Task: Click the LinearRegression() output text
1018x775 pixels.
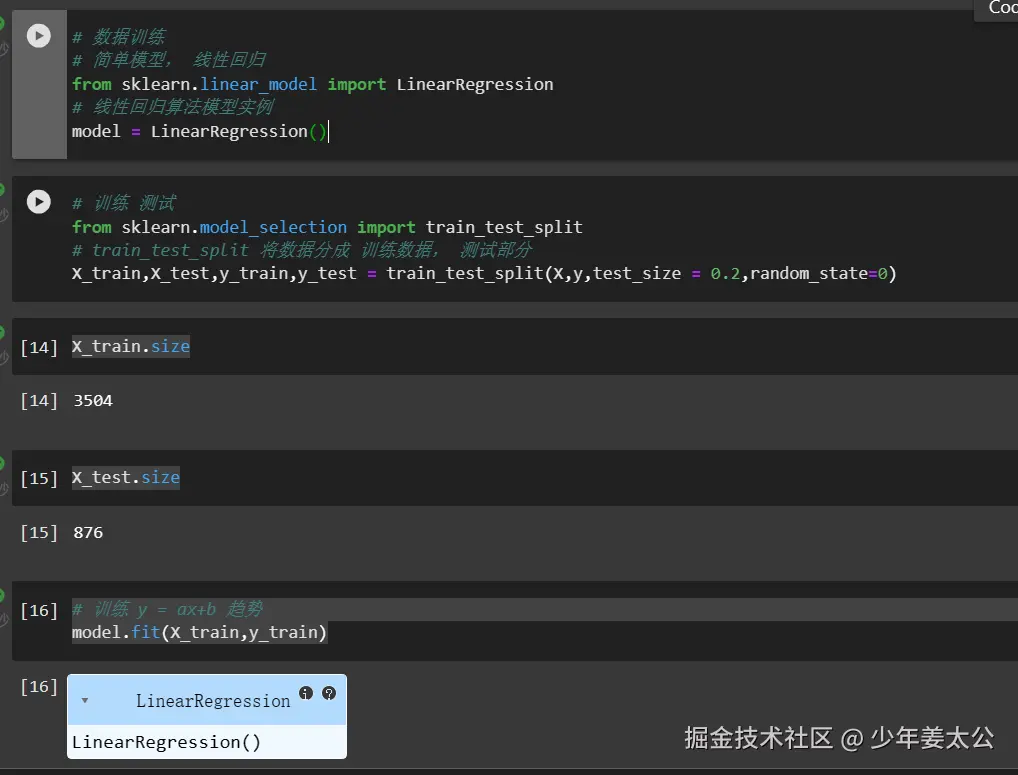Action: click(x=166, y=742)
